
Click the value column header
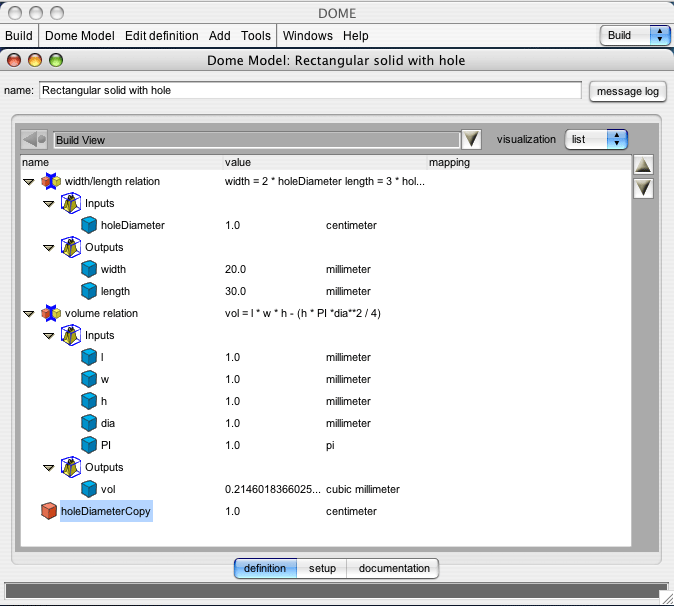325,162
